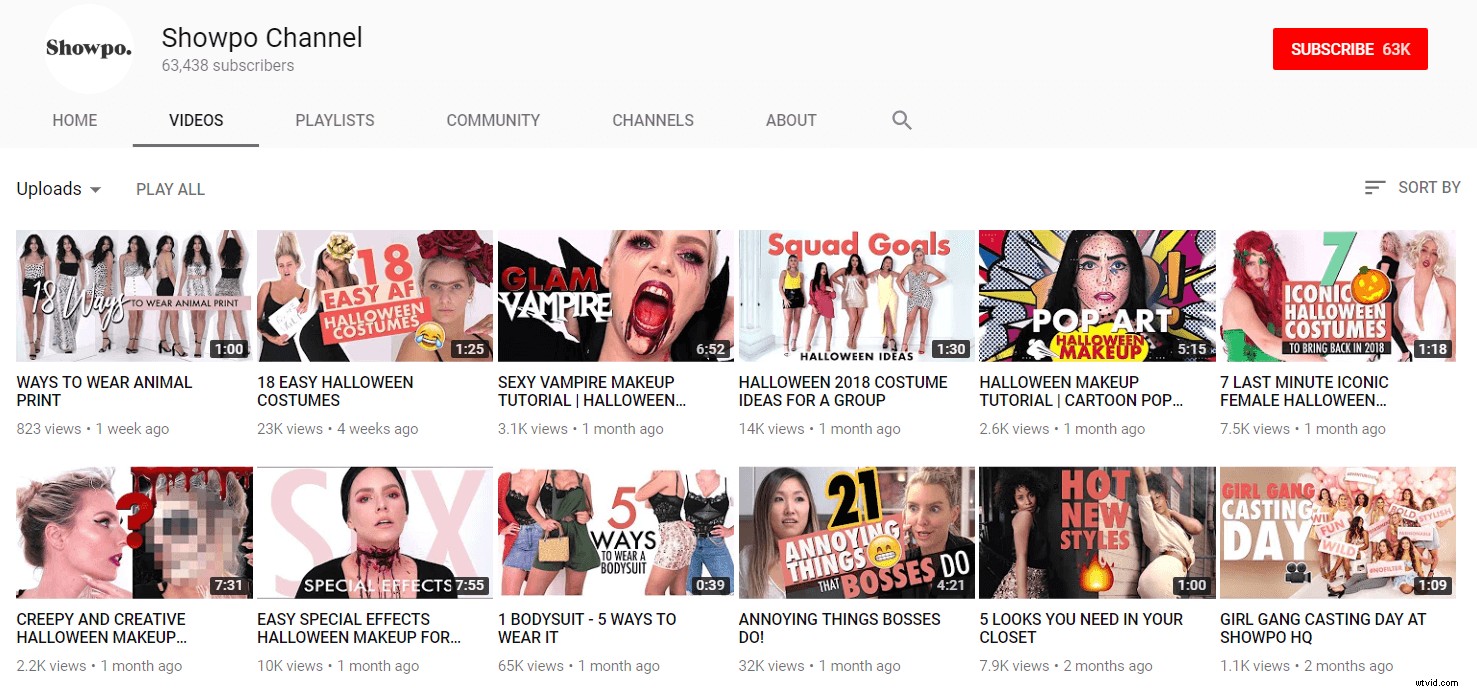This screenshot has width=1477, height=692.
Task: Open the Playlists tab
Action: [334, 120]
